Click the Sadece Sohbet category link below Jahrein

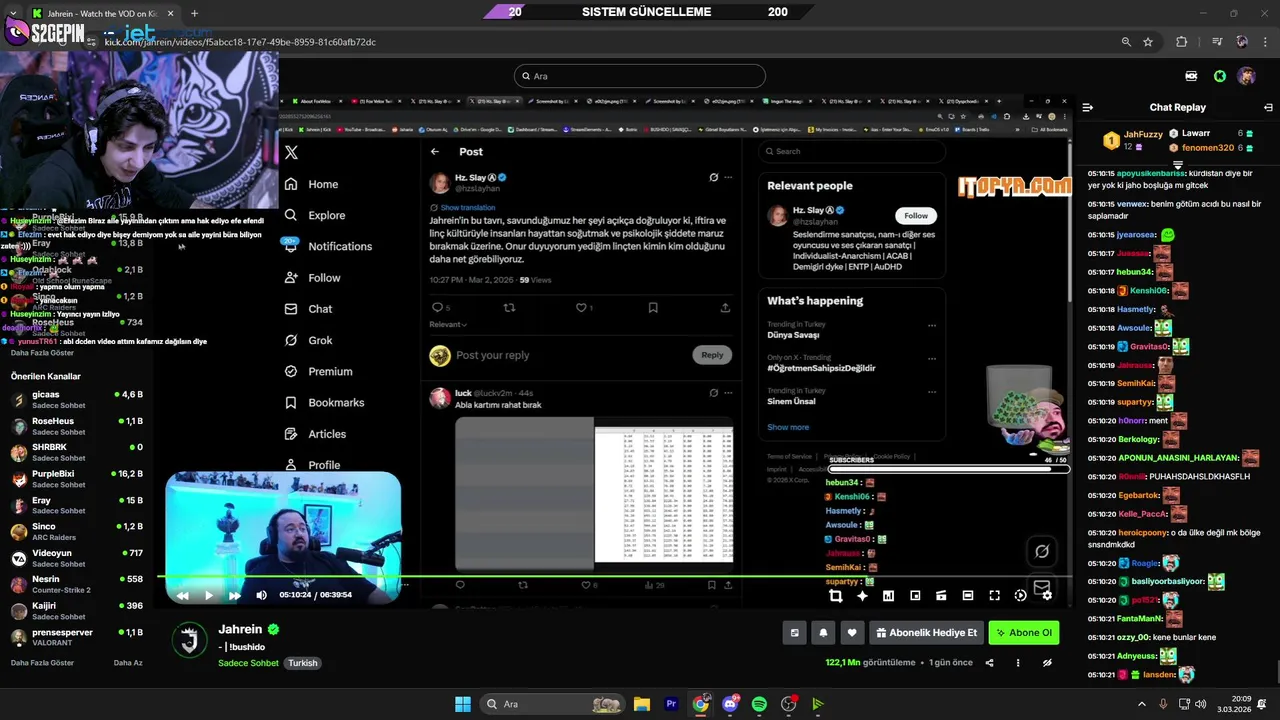248,663
